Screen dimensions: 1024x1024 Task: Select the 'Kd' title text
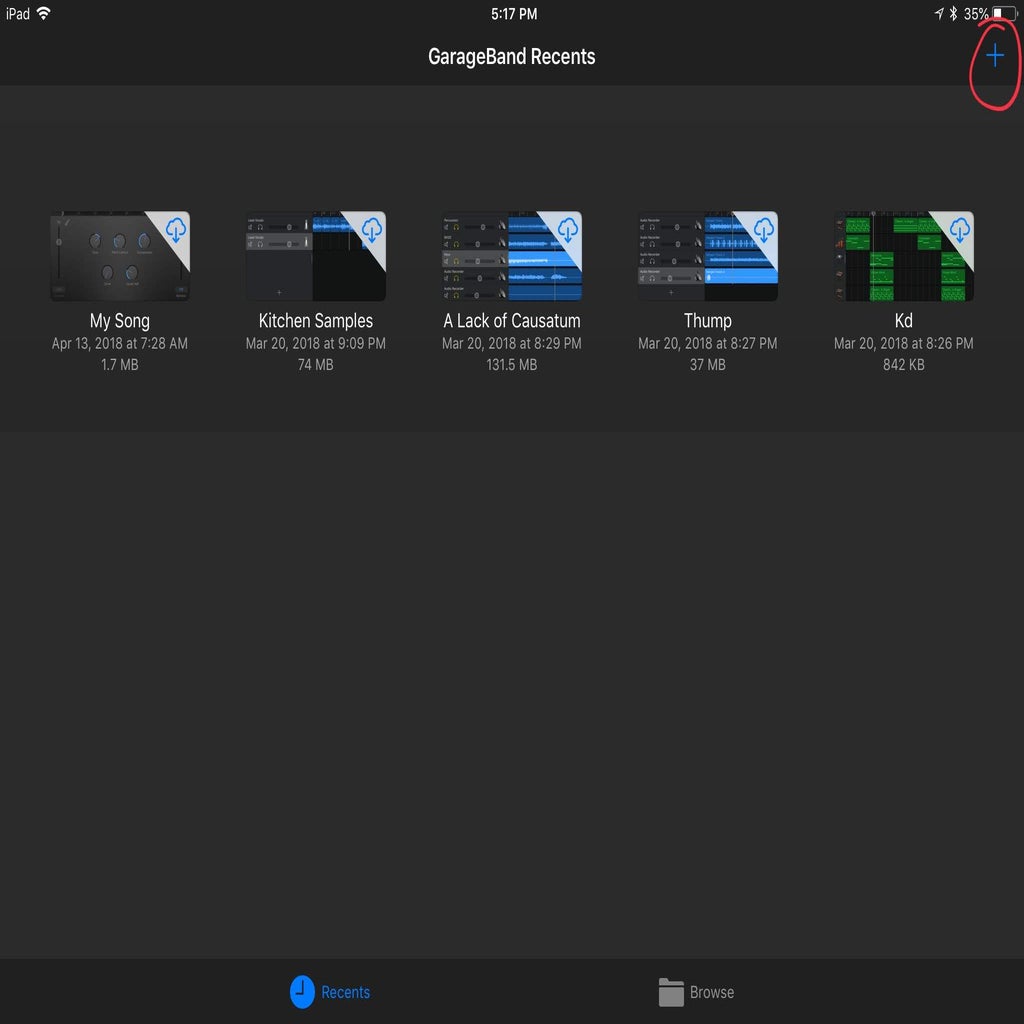pos(904,321)
